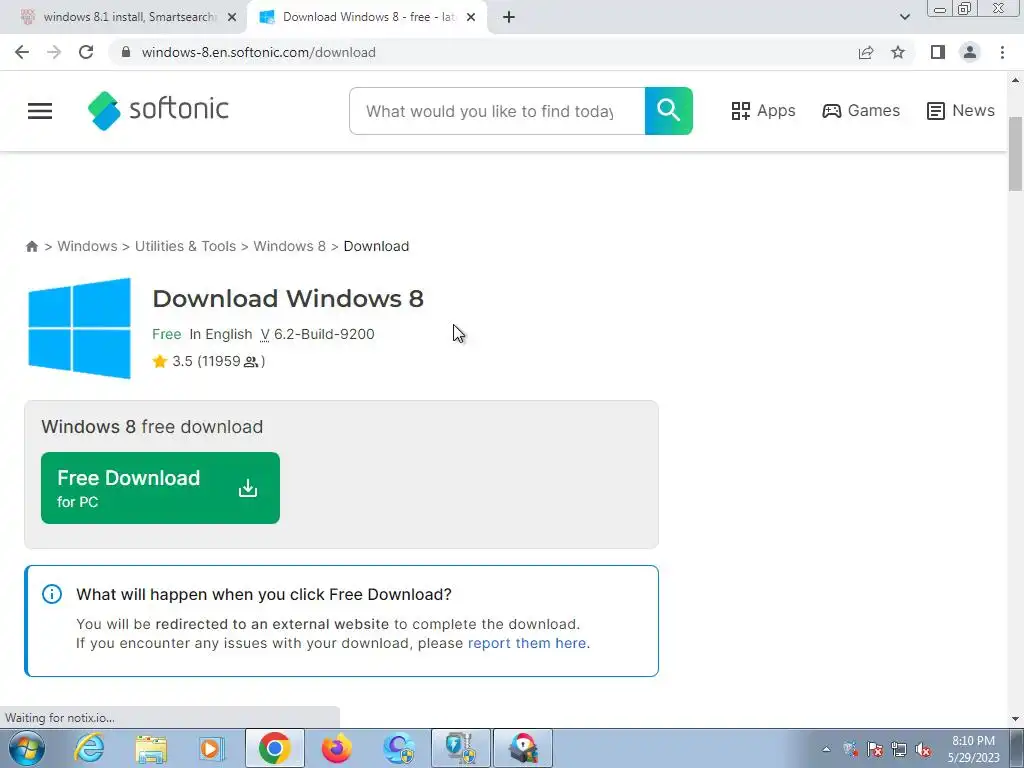The width and height of the screenshot is (1024, 768).
Task: Reload the current page
Action: [86, 52]
